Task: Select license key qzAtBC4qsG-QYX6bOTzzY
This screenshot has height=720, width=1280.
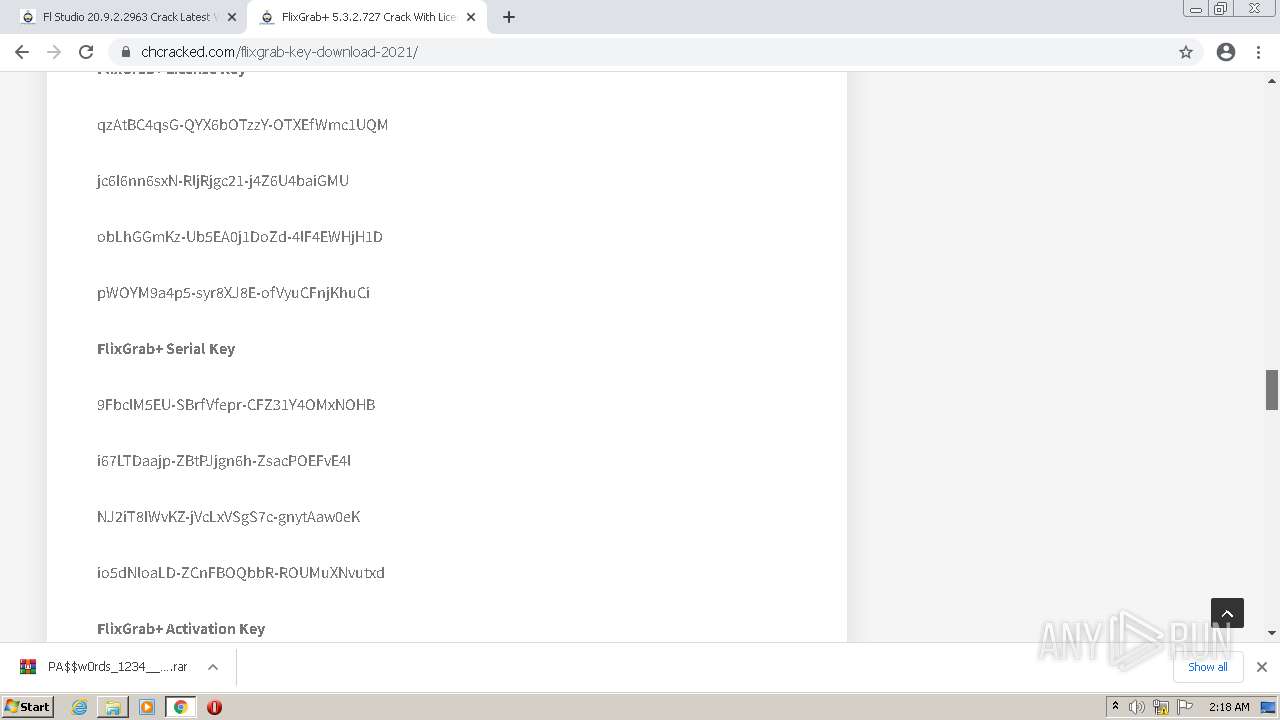Action: click(242, 125)
